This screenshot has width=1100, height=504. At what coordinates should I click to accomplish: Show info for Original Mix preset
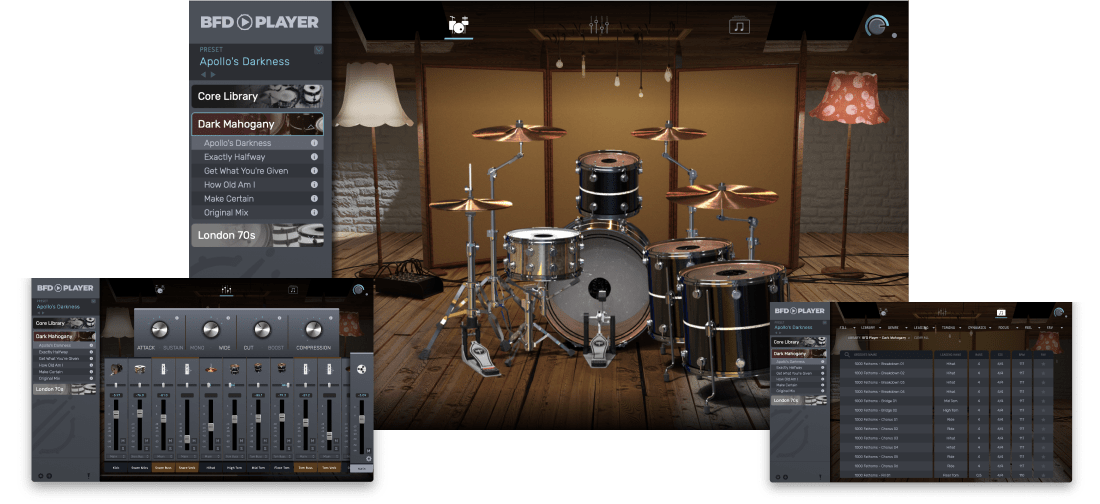[314, 213]
